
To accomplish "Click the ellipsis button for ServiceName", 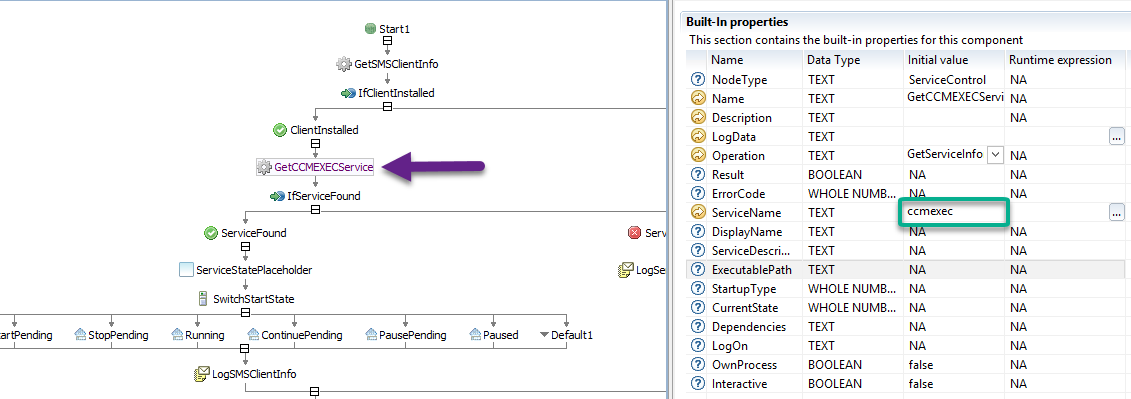I will 1117,212.
